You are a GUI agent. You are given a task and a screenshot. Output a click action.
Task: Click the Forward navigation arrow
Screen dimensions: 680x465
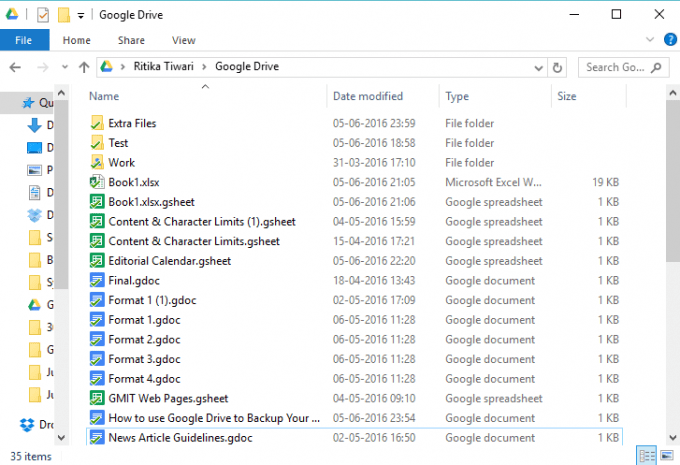42,67
